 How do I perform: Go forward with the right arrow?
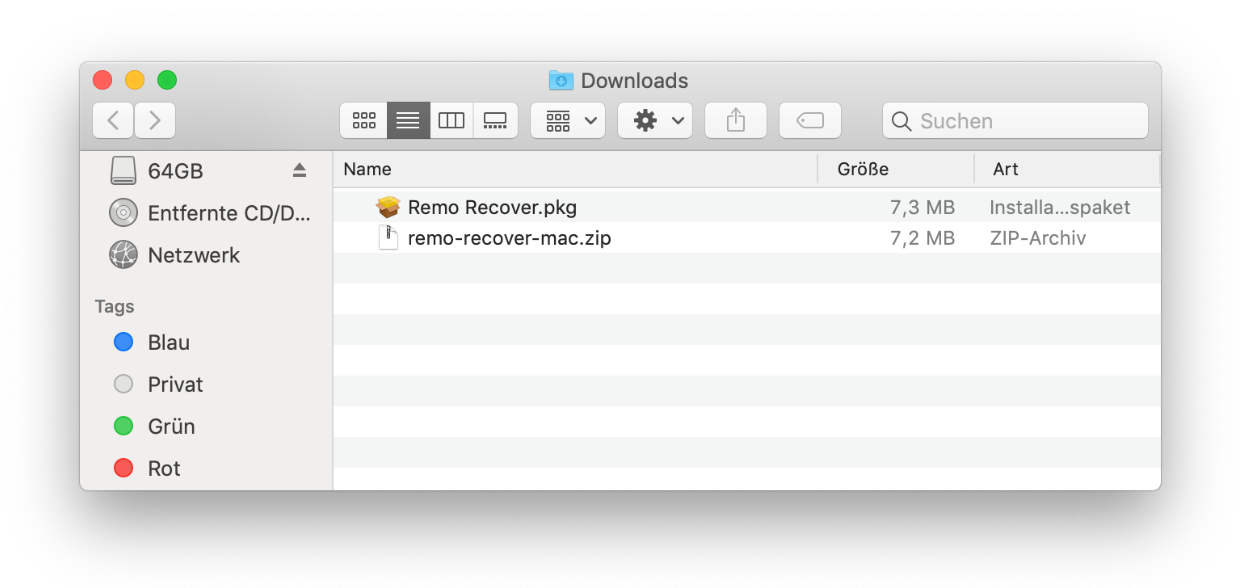coord(155,121)
